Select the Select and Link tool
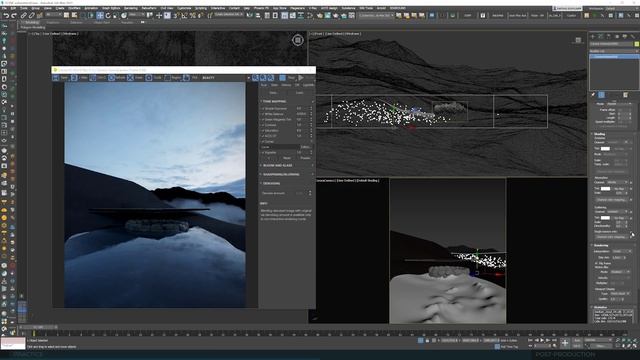 click(x=24, y=16)
